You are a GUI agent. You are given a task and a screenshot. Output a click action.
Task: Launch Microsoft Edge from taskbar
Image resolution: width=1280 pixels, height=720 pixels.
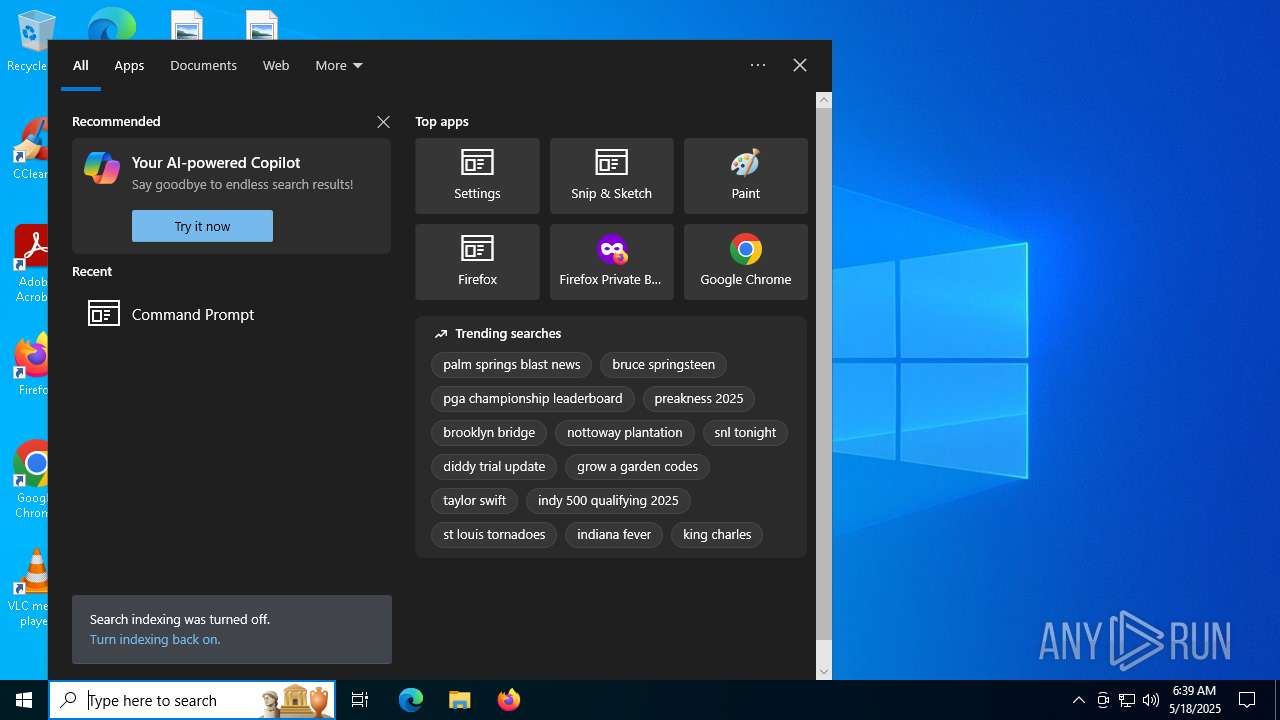click(411, 700)
